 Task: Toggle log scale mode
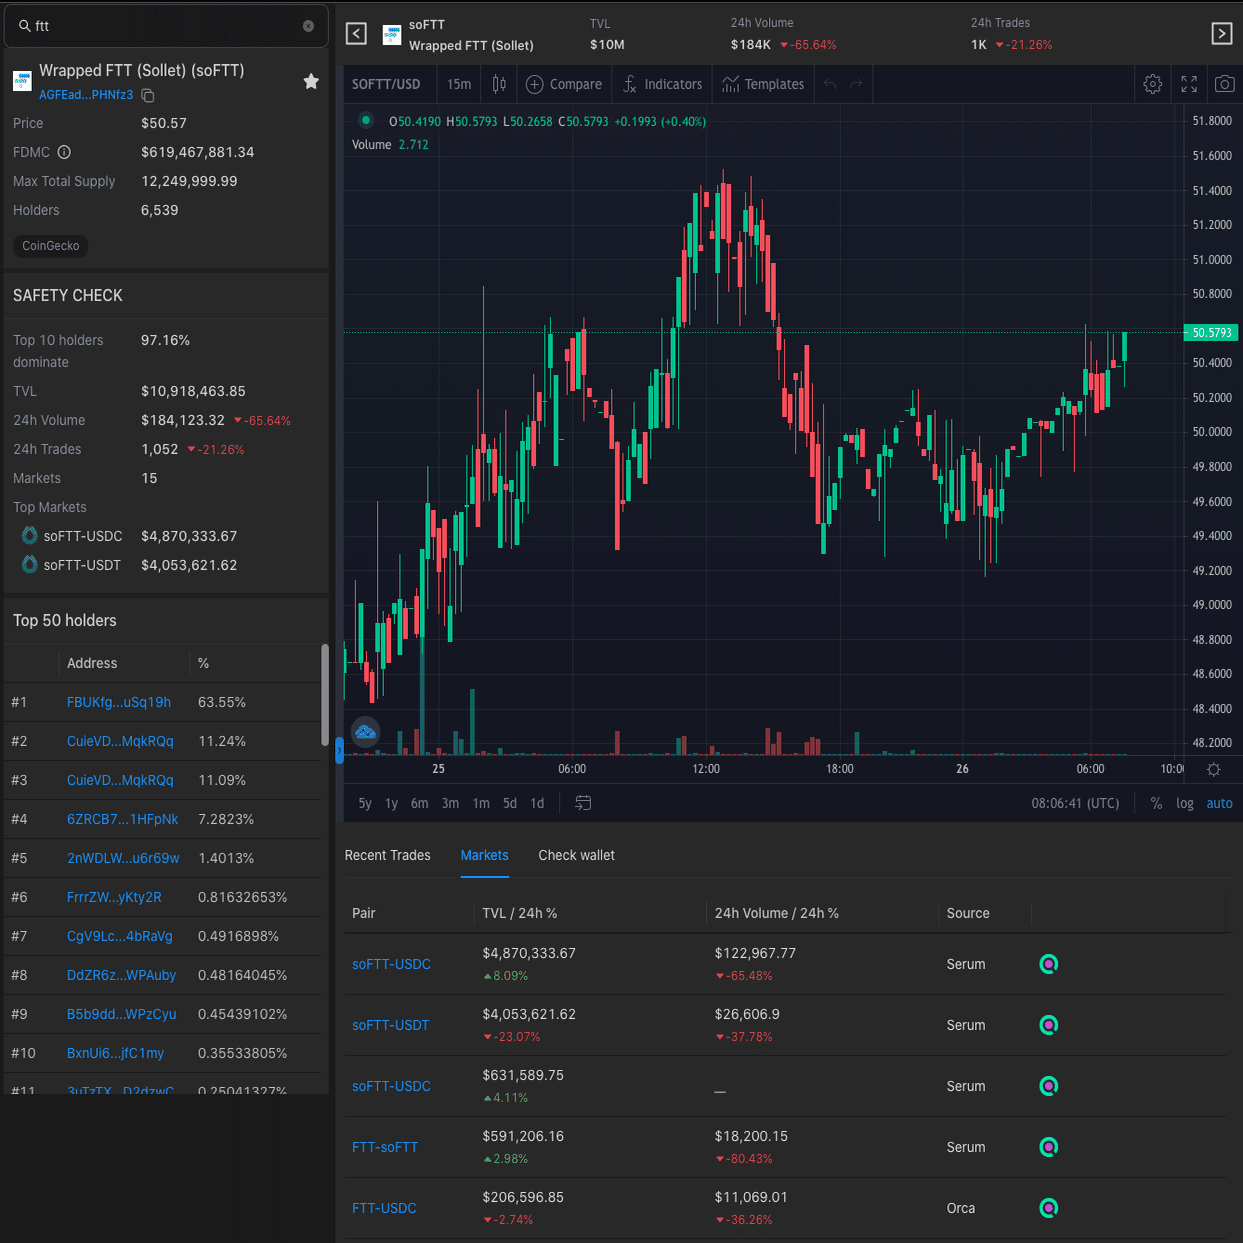click(1185, 804)
